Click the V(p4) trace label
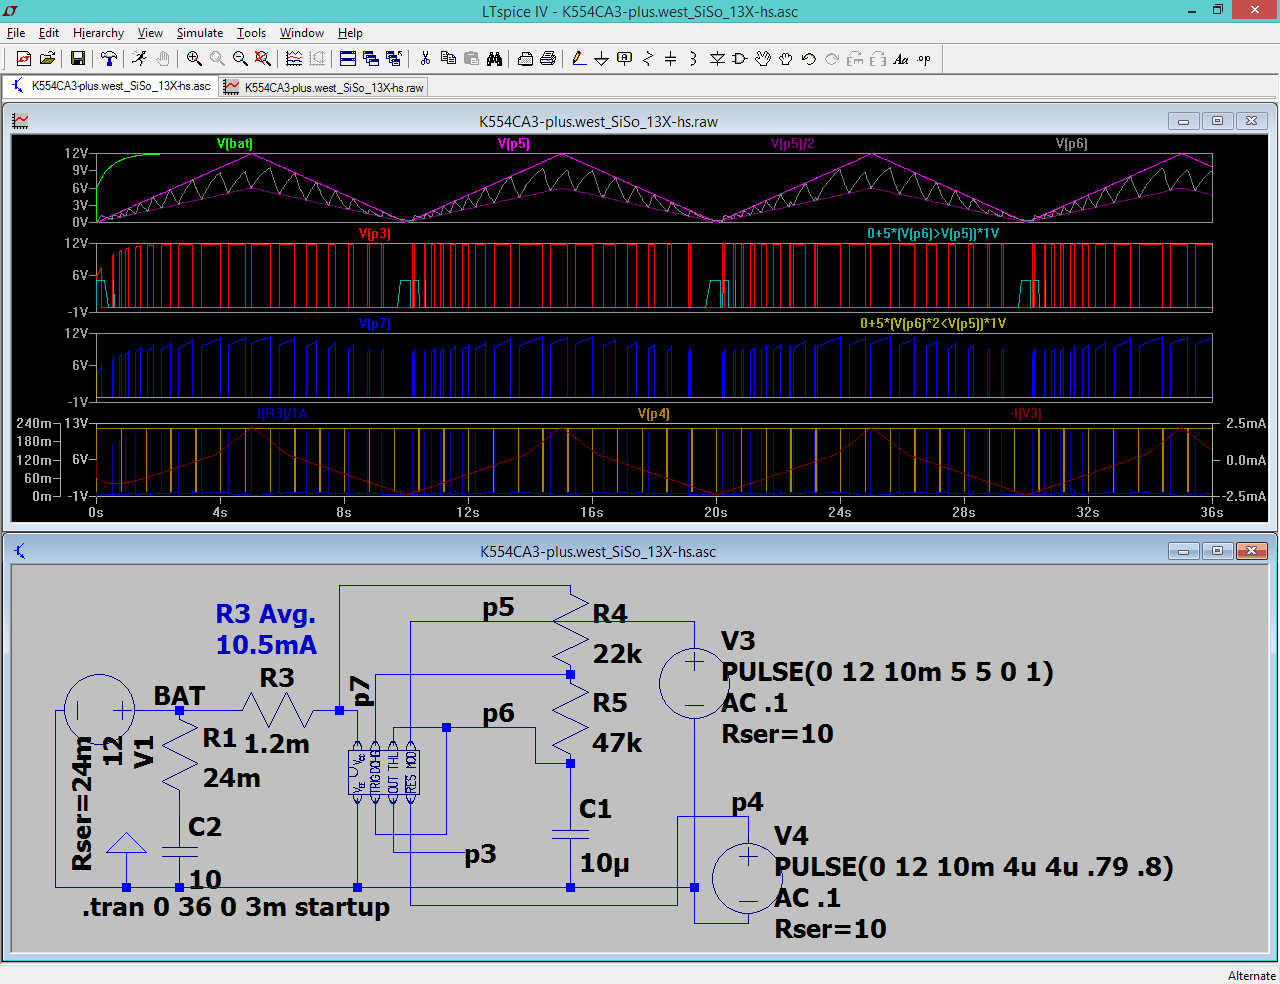 coord(654,414)
